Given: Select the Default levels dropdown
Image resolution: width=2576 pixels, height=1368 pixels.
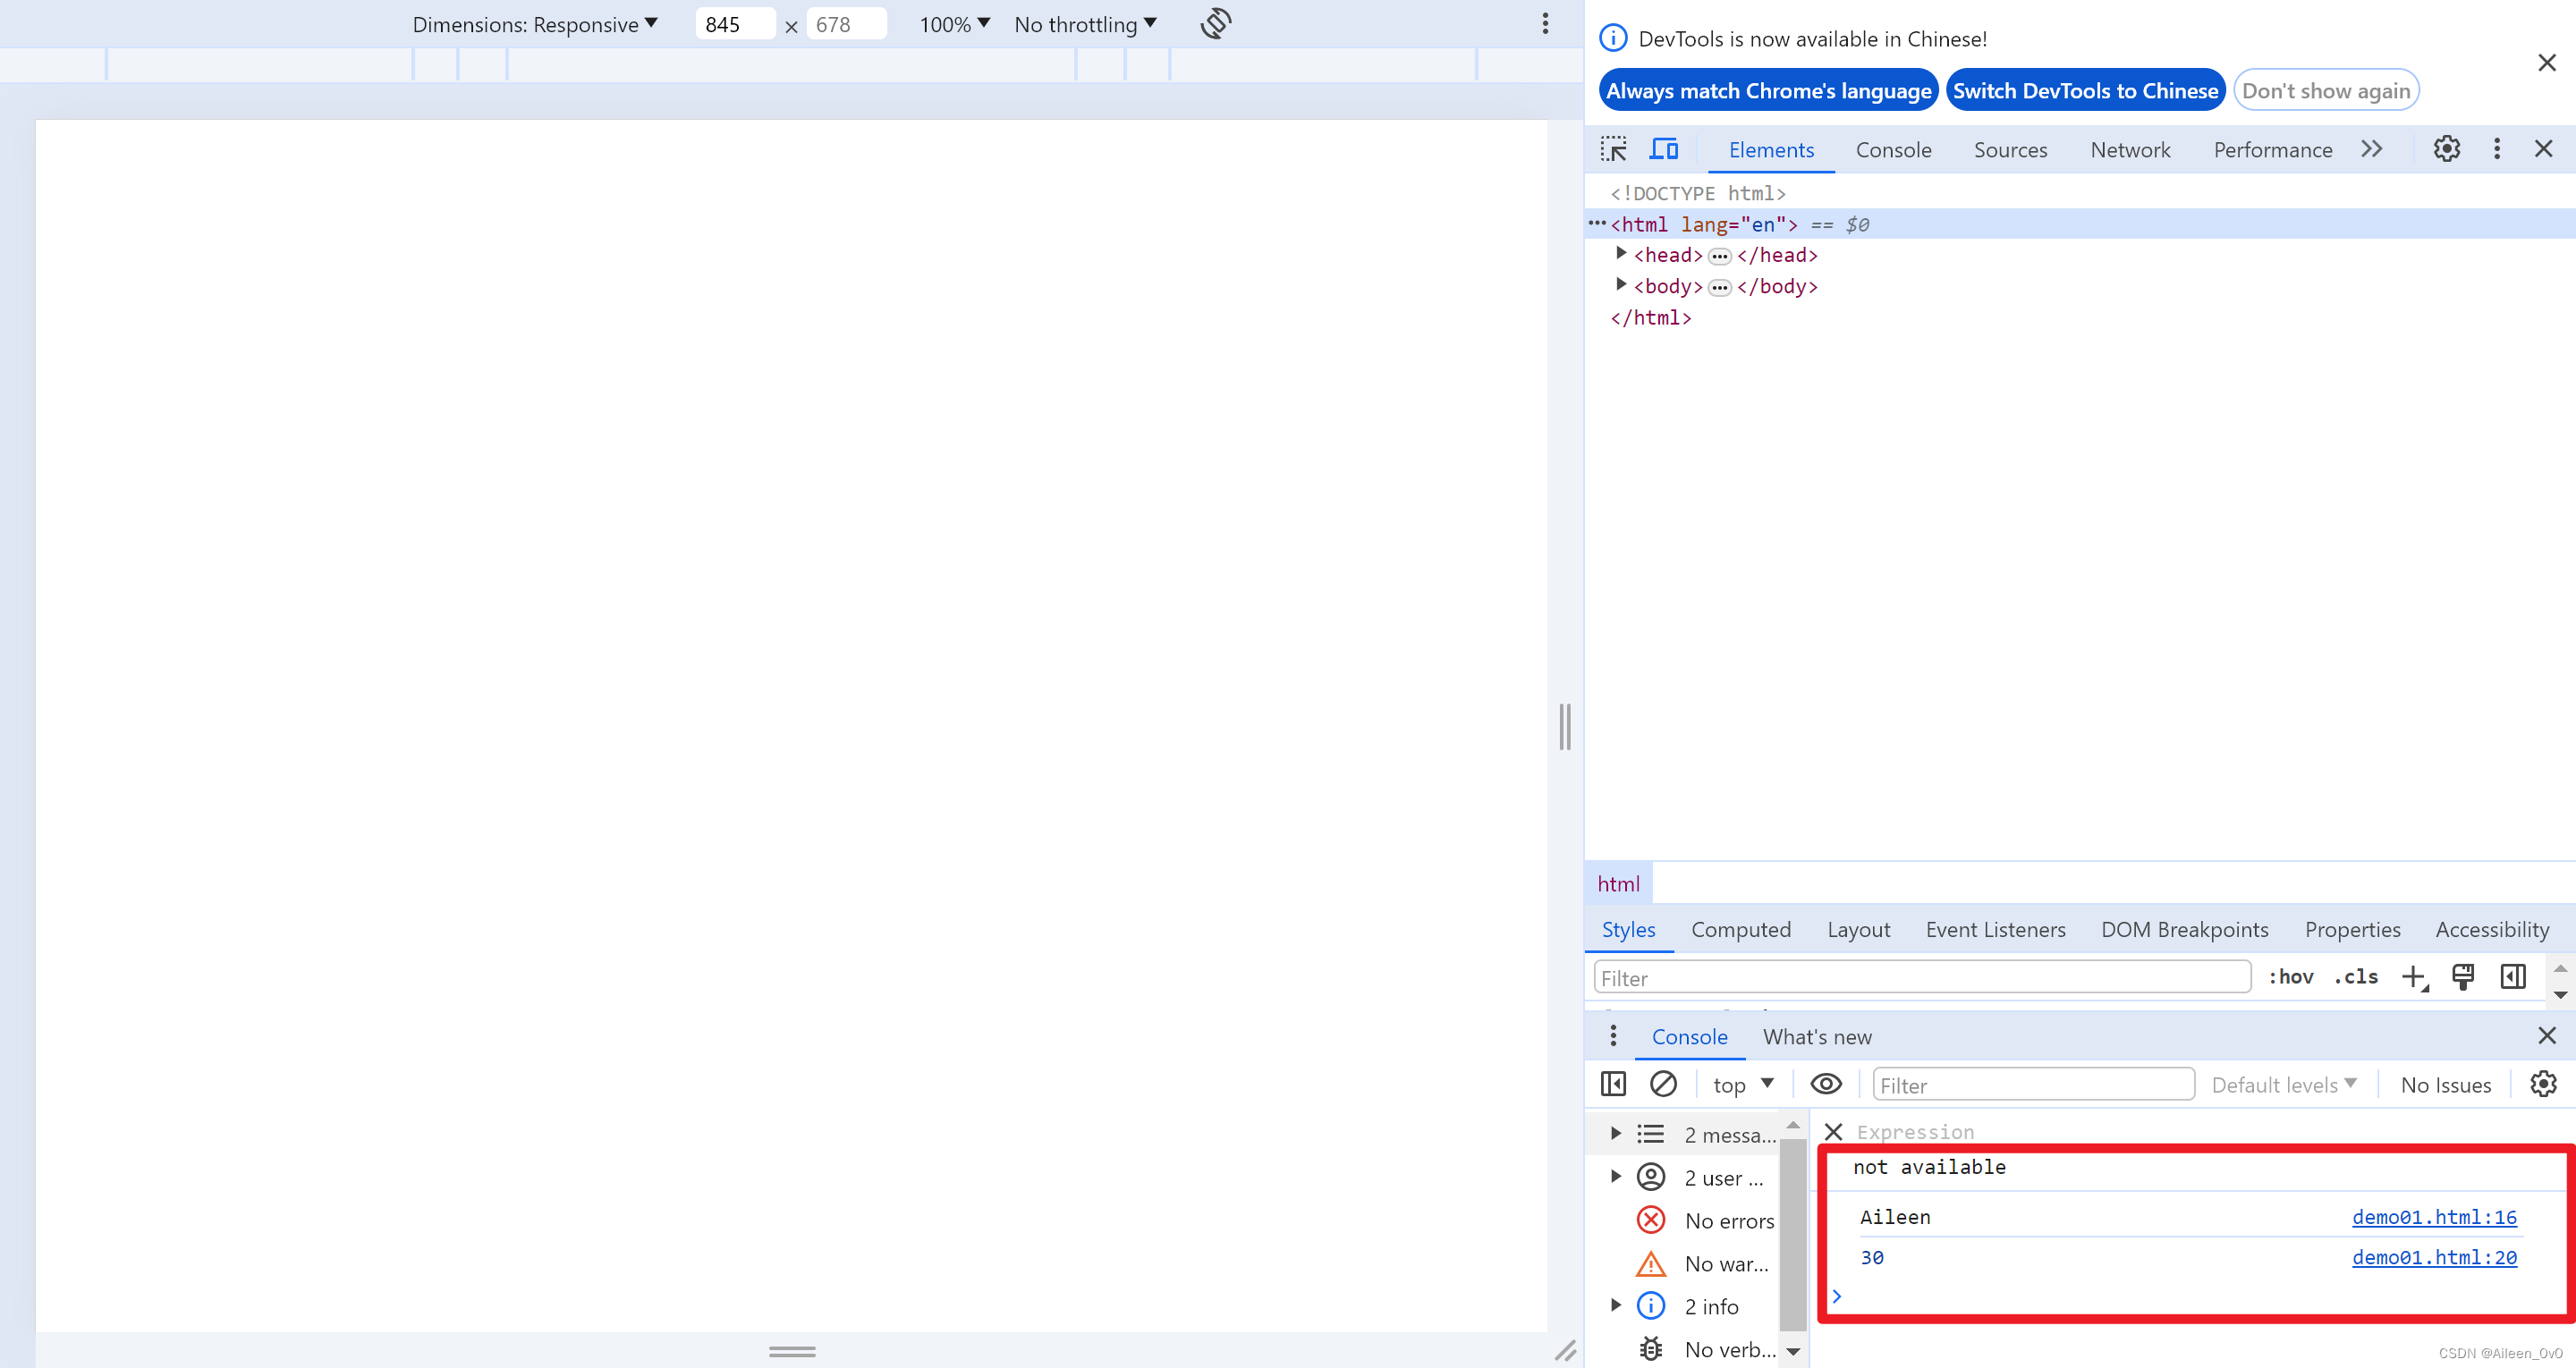Looking at the screenshot, I should pos(2283,1085).
